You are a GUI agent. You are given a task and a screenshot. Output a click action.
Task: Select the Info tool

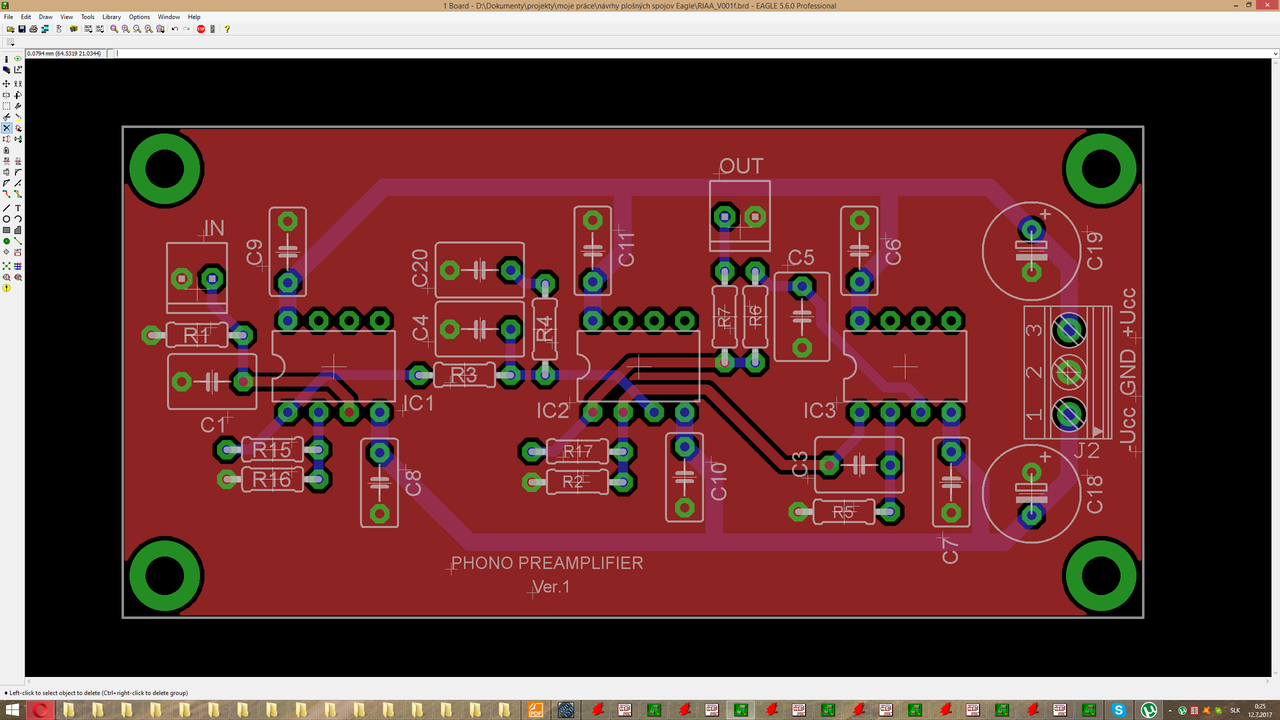(x=7, y=60)
